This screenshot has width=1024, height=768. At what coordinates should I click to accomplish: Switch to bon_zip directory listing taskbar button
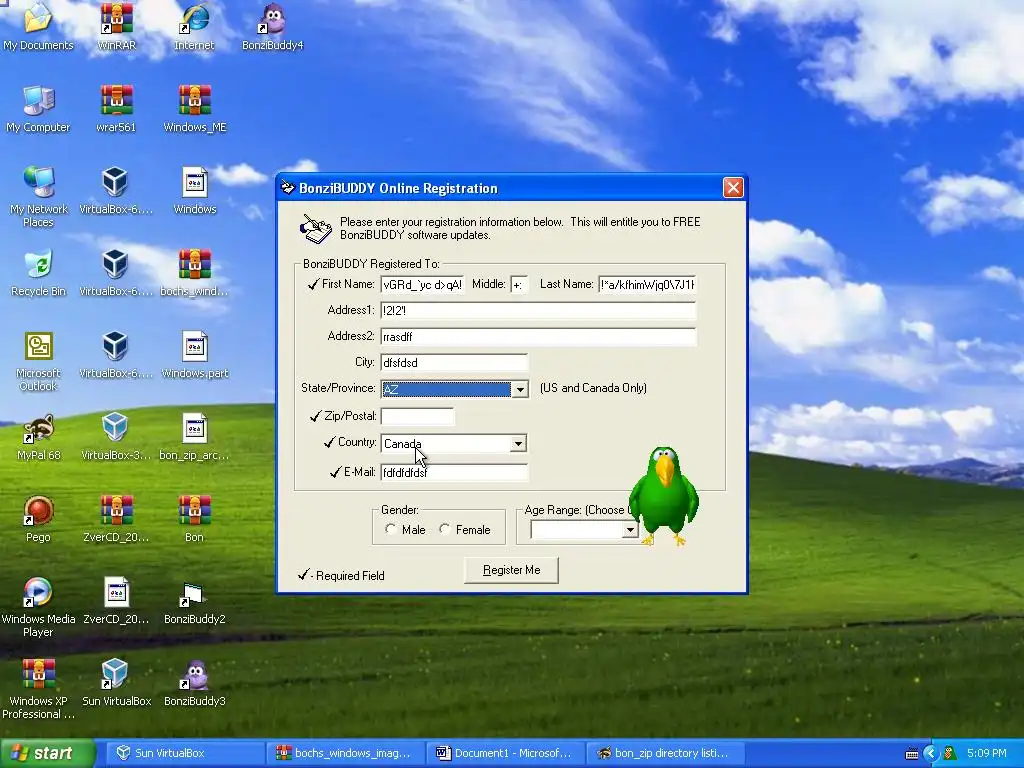pos(666,753)
